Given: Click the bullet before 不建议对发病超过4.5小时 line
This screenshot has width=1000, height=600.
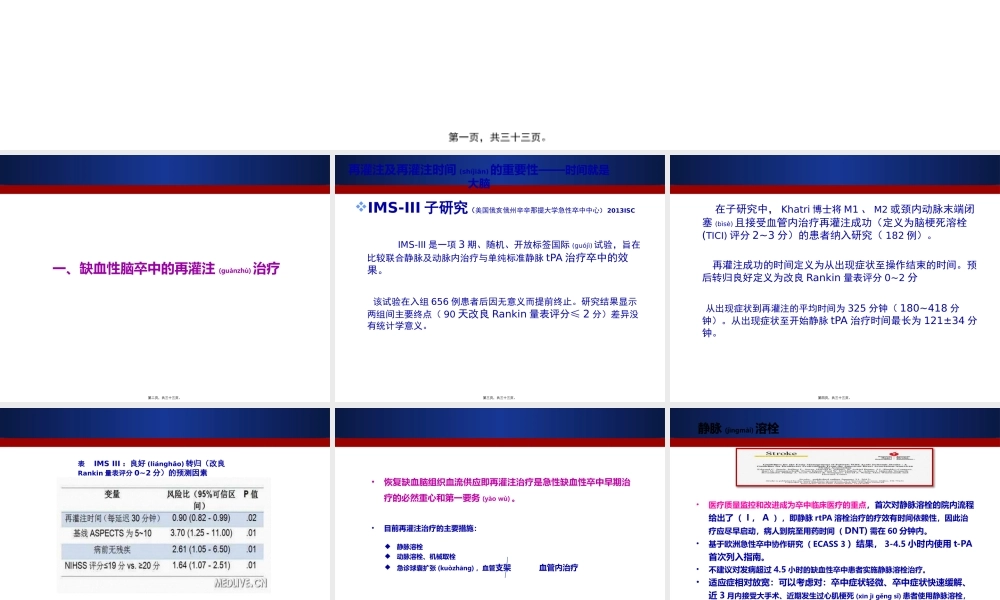Looking at the screenshot, I should (x=697, y=567).
